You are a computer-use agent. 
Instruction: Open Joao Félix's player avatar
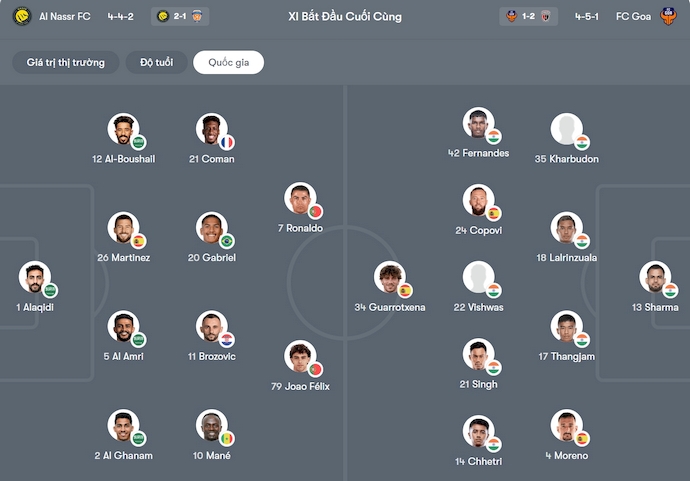tap(299, 357)
